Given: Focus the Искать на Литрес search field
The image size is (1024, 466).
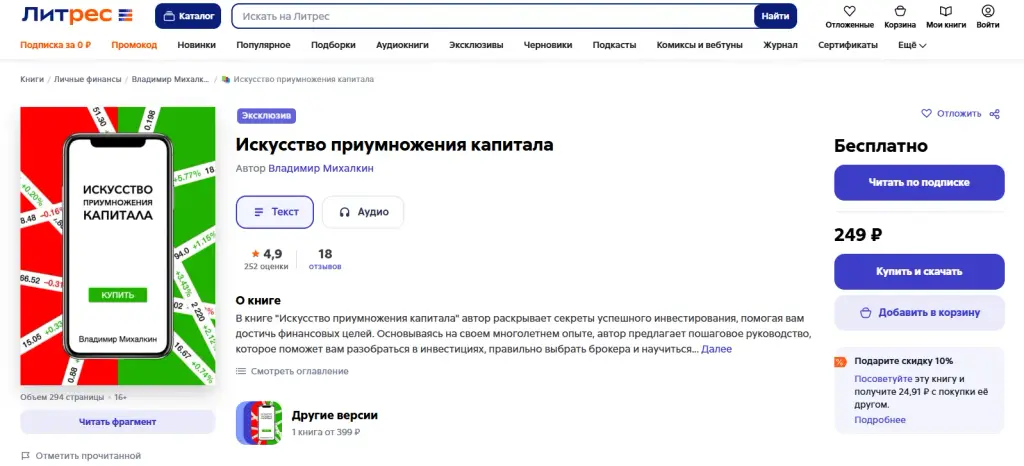Looking at the screenshot, I should coord(493,16).
